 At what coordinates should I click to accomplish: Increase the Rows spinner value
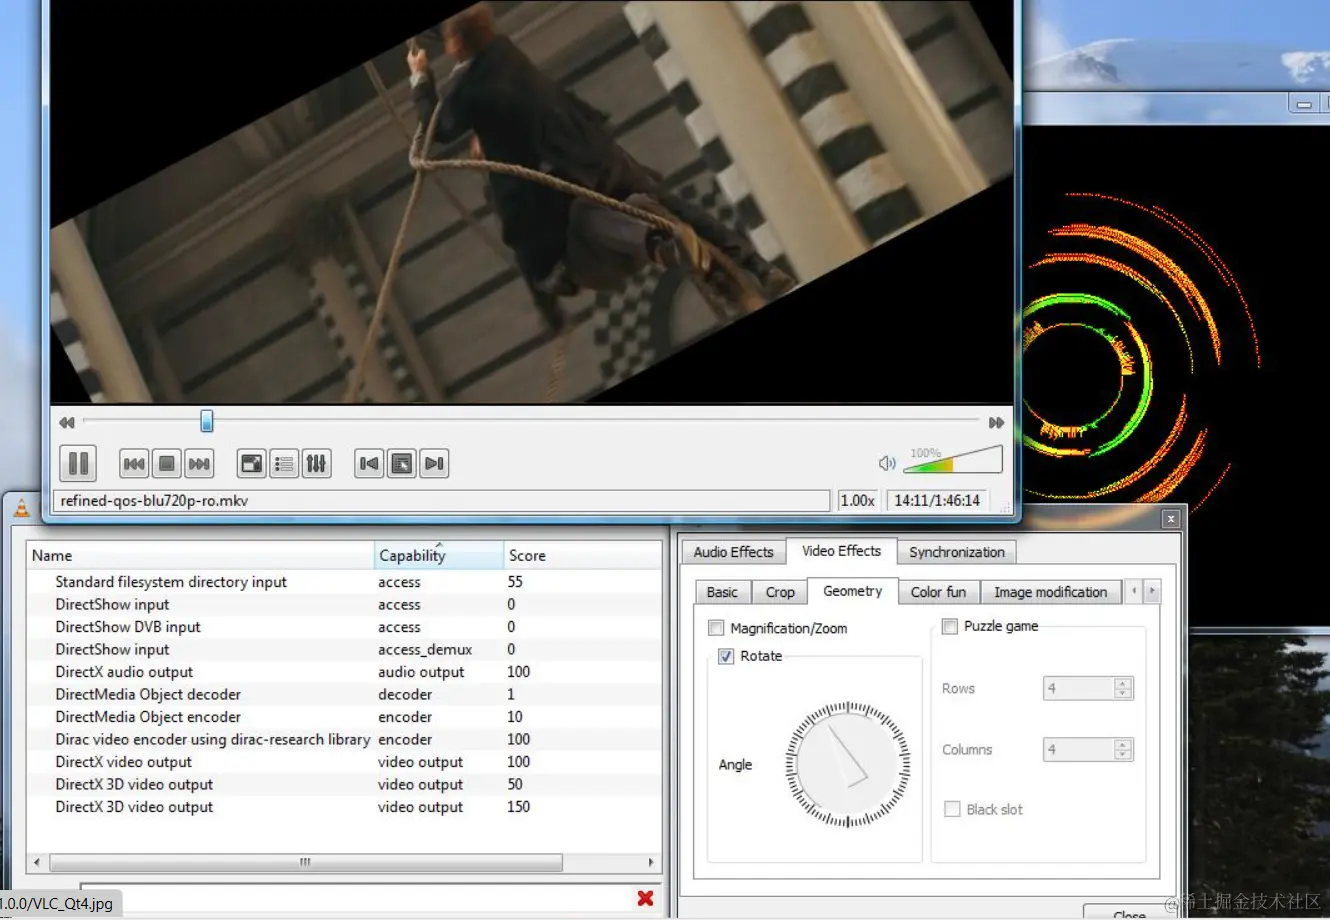tap(1123, 683)
